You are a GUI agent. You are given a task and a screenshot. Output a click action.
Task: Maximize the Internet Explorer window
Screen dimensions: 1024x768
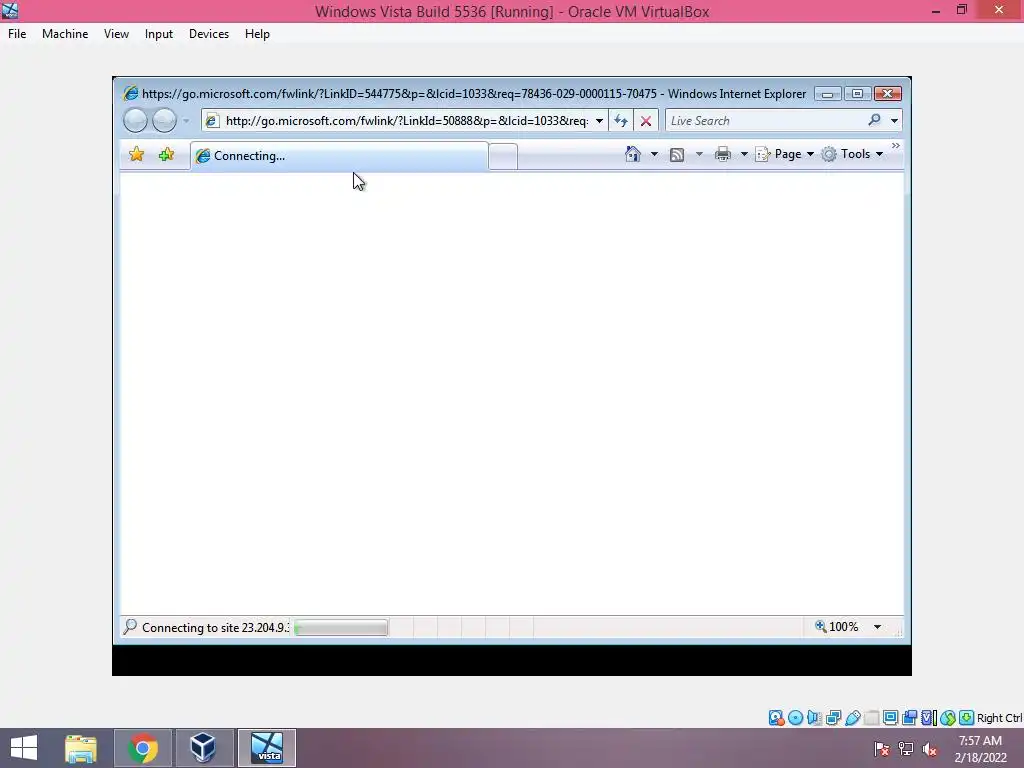click(x=857, y=94)
